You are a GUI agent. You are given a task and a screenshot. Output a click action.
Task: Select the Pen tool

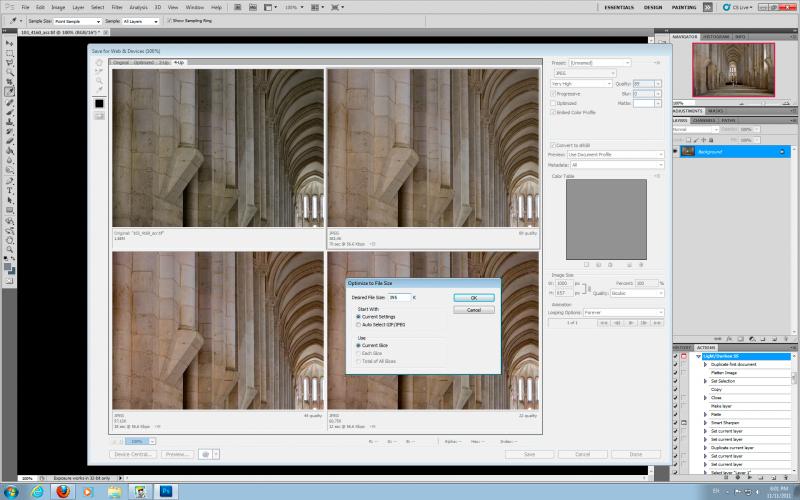10,181
